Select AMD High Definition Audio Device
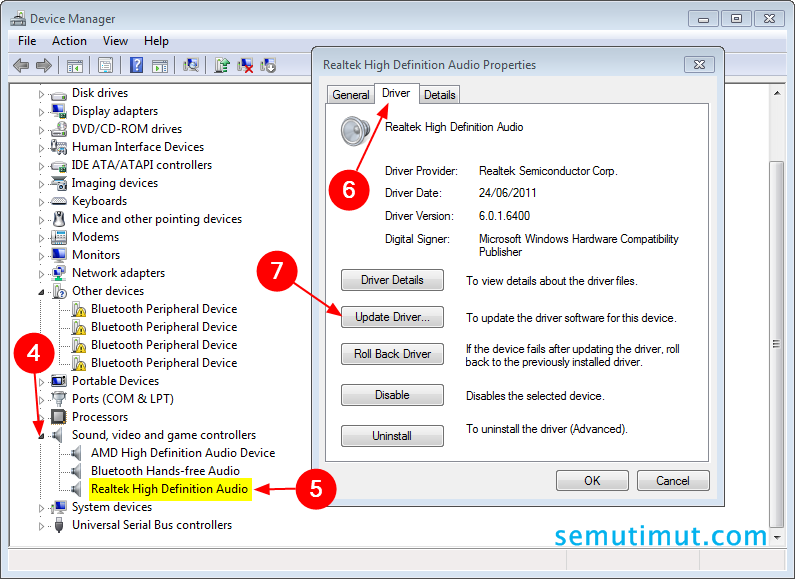 (x=183, y=453)
